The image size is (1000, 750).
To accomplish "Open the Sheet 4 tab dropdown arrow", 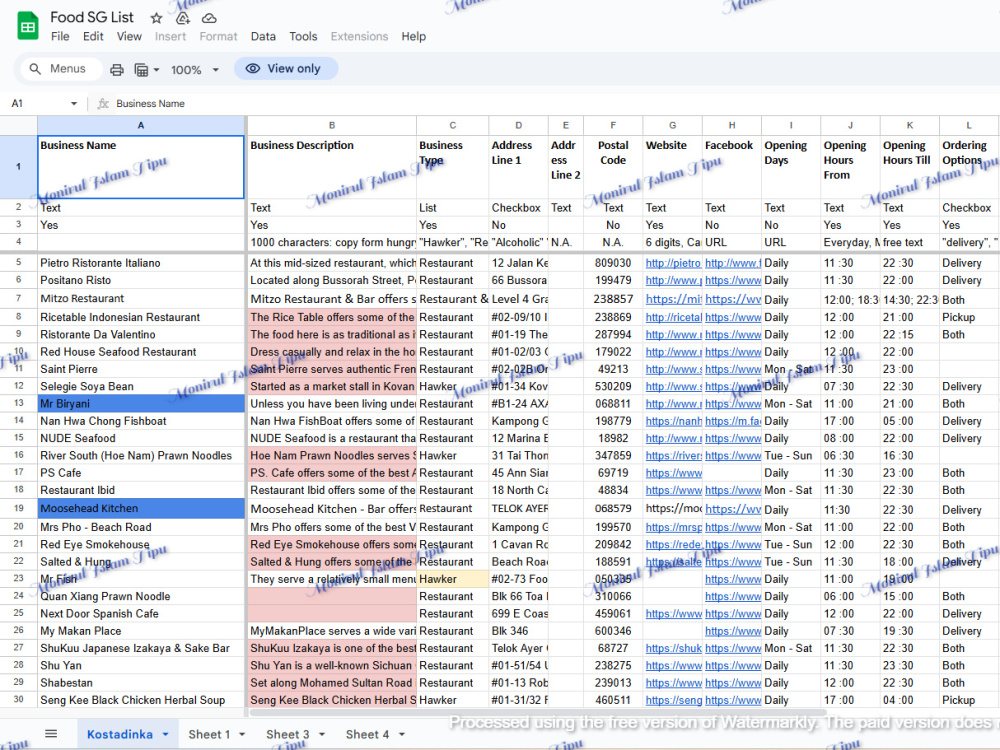I will coord(401,734).
